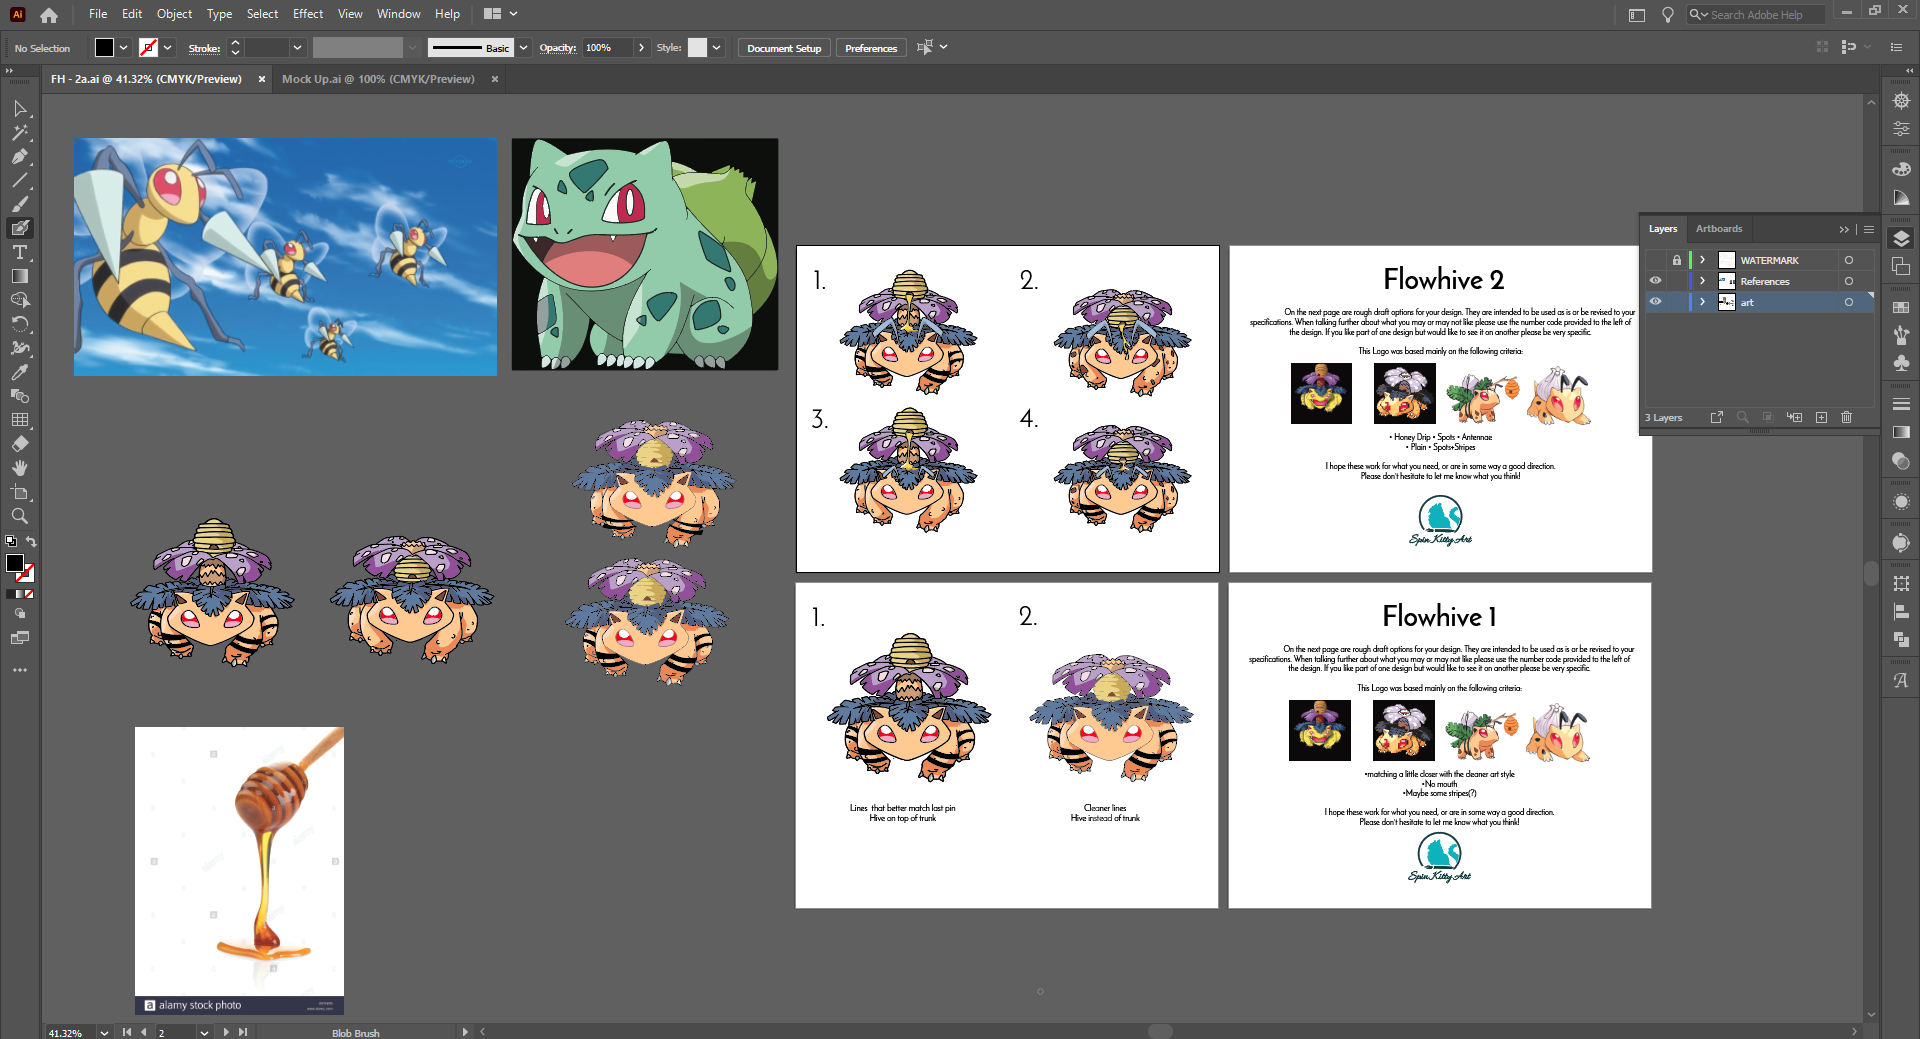Select the Line Segment tool
This screenshot has height=1039, width=1920.
click(20, 180)
